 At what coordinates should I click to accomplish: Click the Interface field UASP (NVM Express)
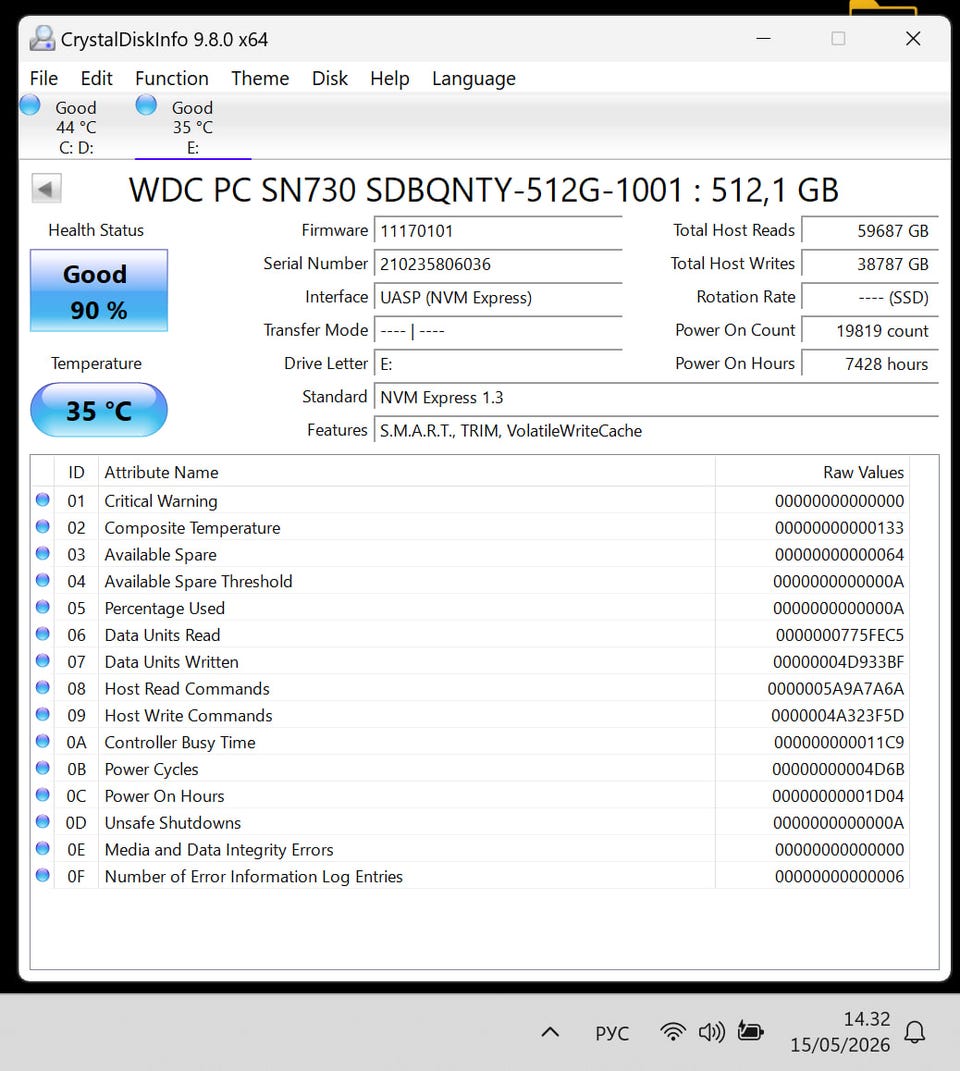coord(498,298)
